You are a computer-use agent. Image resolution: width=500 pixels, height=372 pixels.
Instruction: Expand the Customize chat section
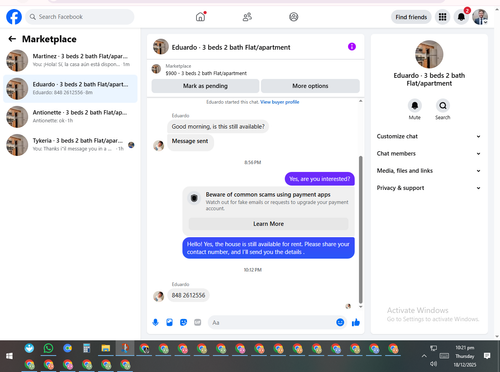pos(429,136)
